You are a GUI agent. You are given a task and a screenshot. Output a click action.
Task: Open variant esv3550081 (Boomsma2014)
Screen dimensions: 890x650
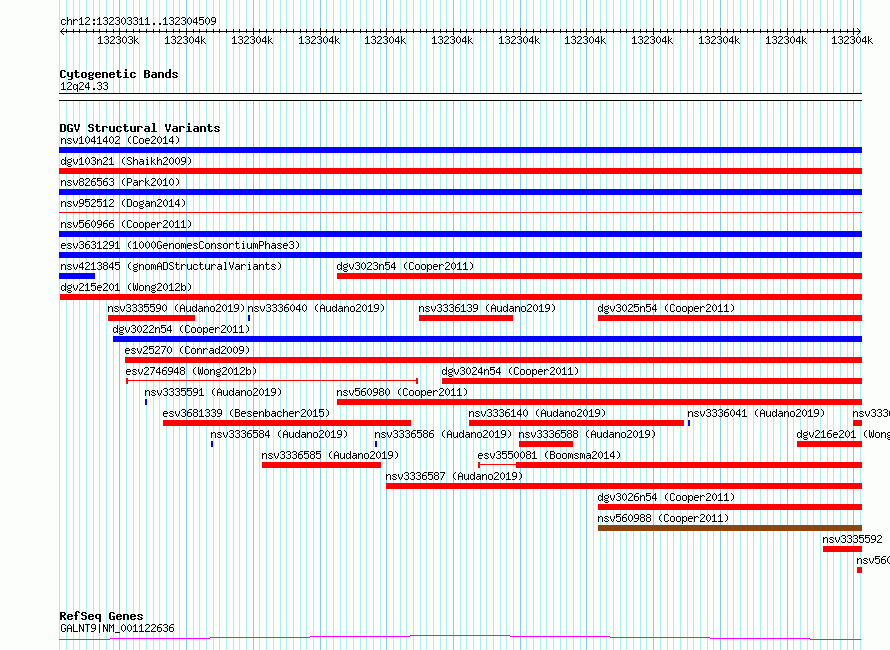click(x=549, y=455)
